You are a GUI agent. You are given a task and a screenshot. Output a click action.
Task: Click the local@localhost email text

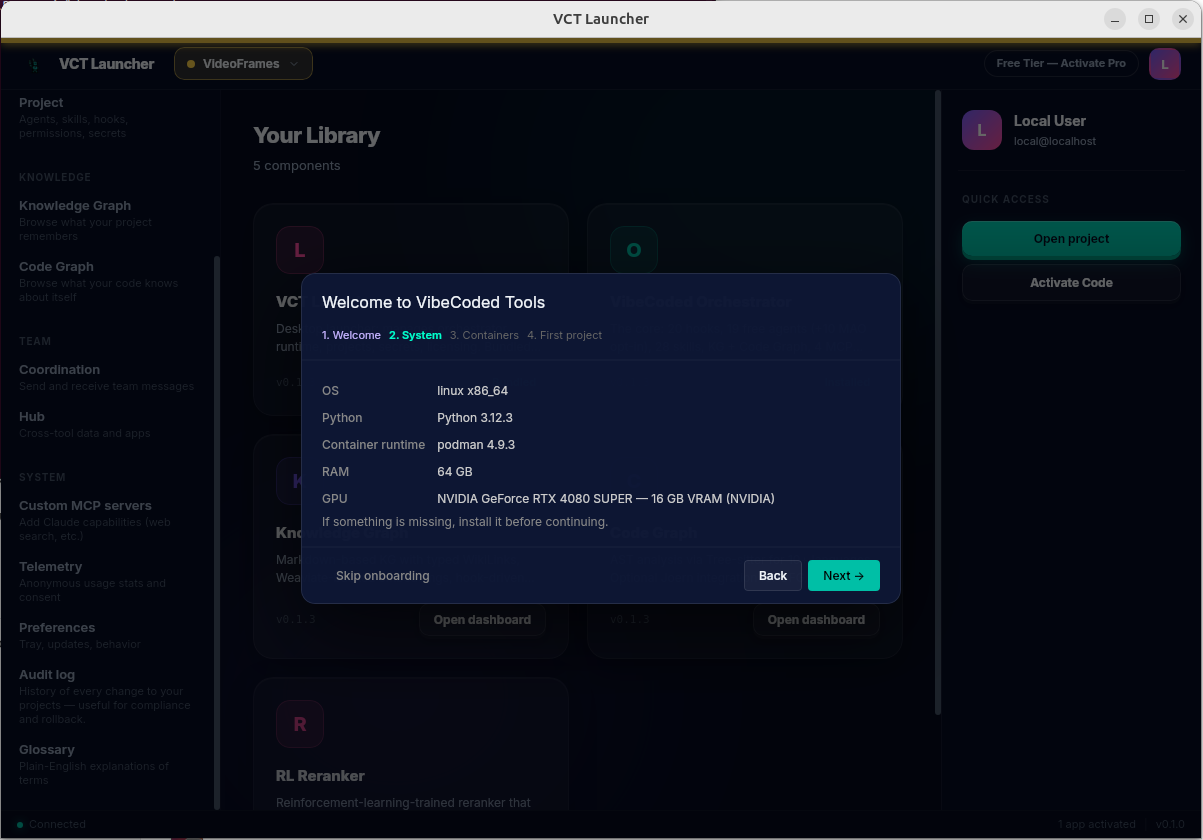(1055, 142)
